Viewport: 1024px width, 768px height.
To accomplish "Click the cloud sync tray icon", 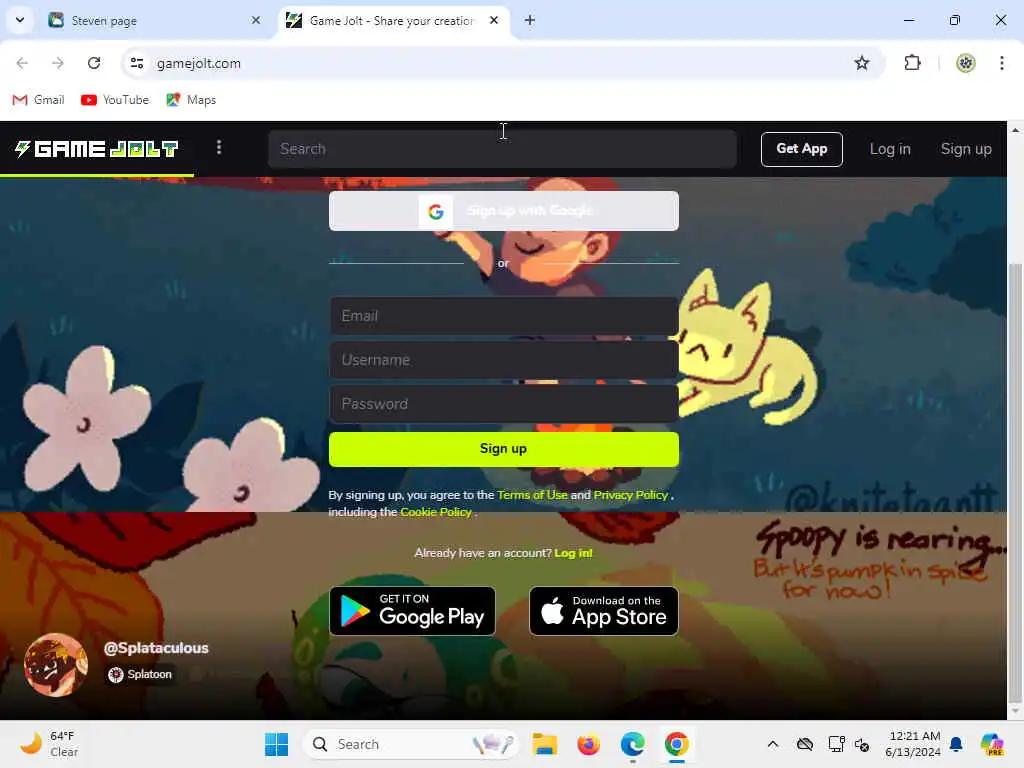I will [x=805, y=744].
